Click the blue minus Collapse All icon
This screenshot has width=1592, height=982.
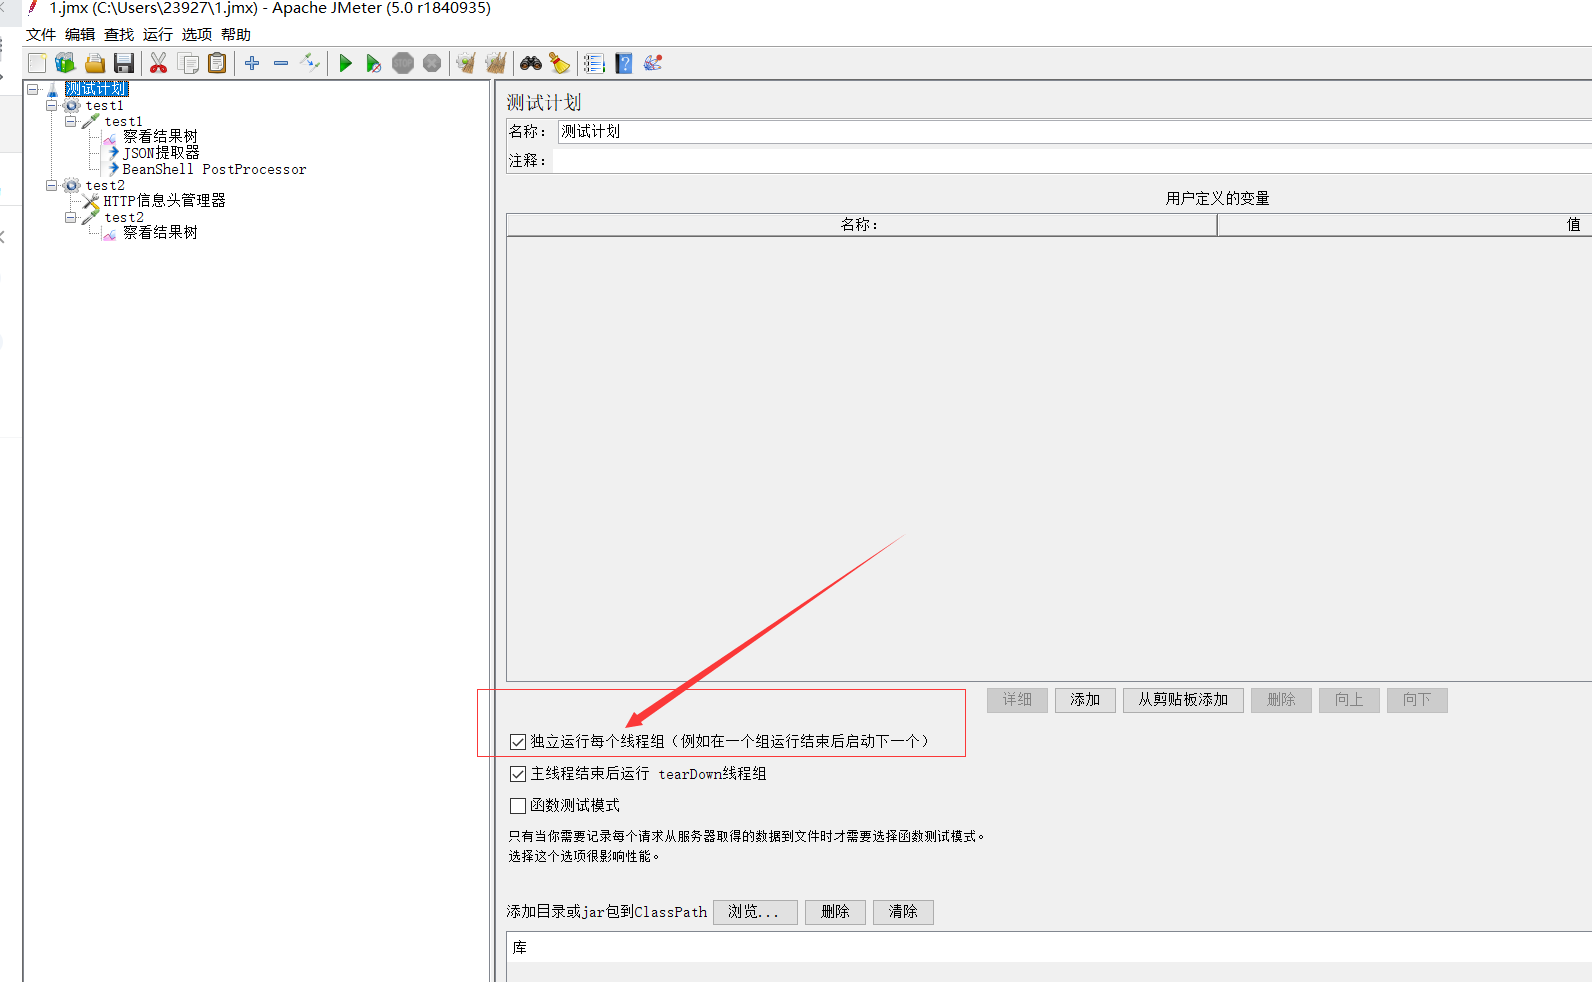281,63
